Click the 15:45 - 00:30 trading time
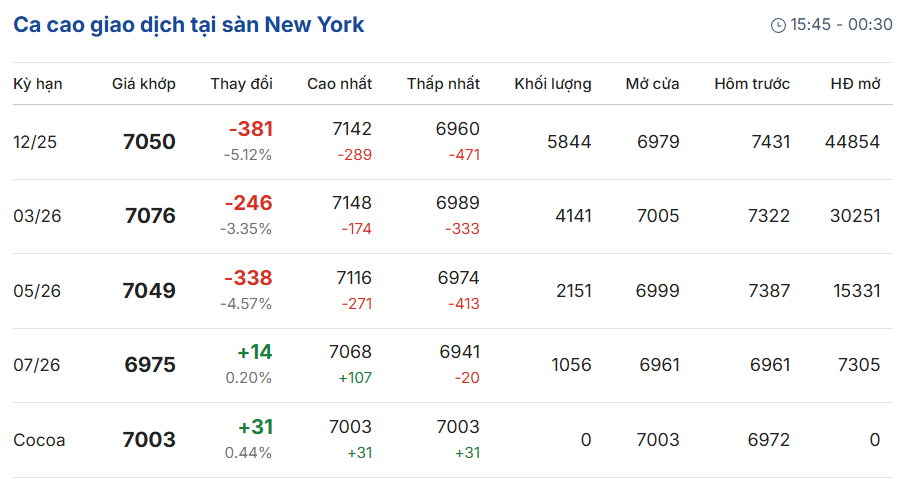The height and width of the screenshot is (484, 912). point(841,24)
